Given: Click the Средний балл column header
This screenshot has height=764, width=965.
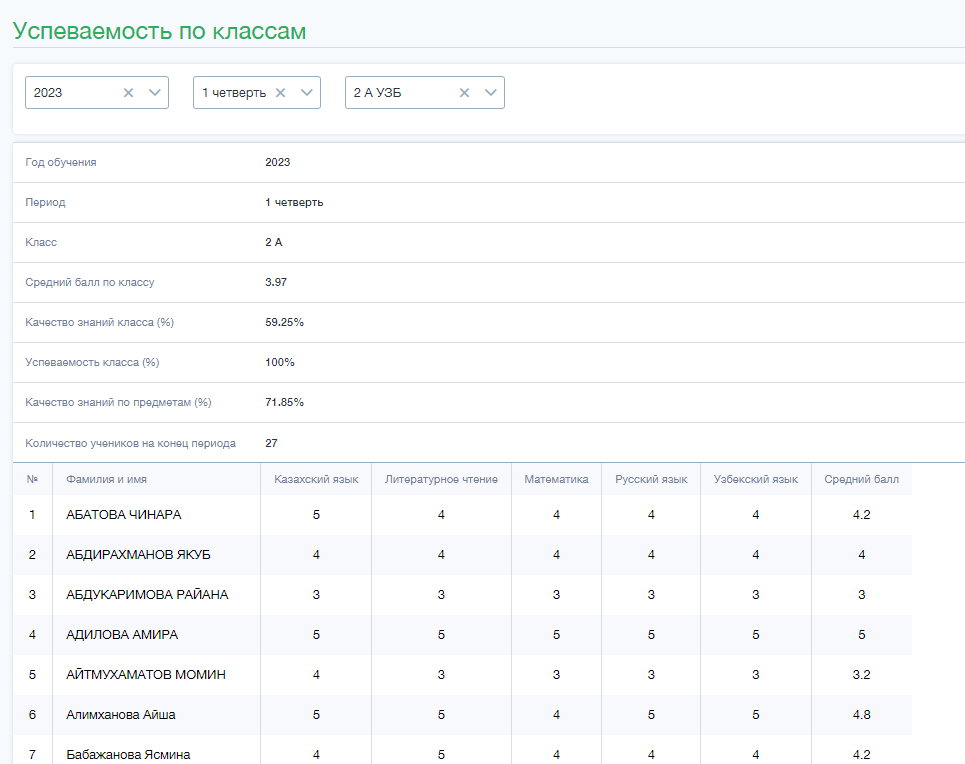Looking at the screenshot, I should [862, 479].
